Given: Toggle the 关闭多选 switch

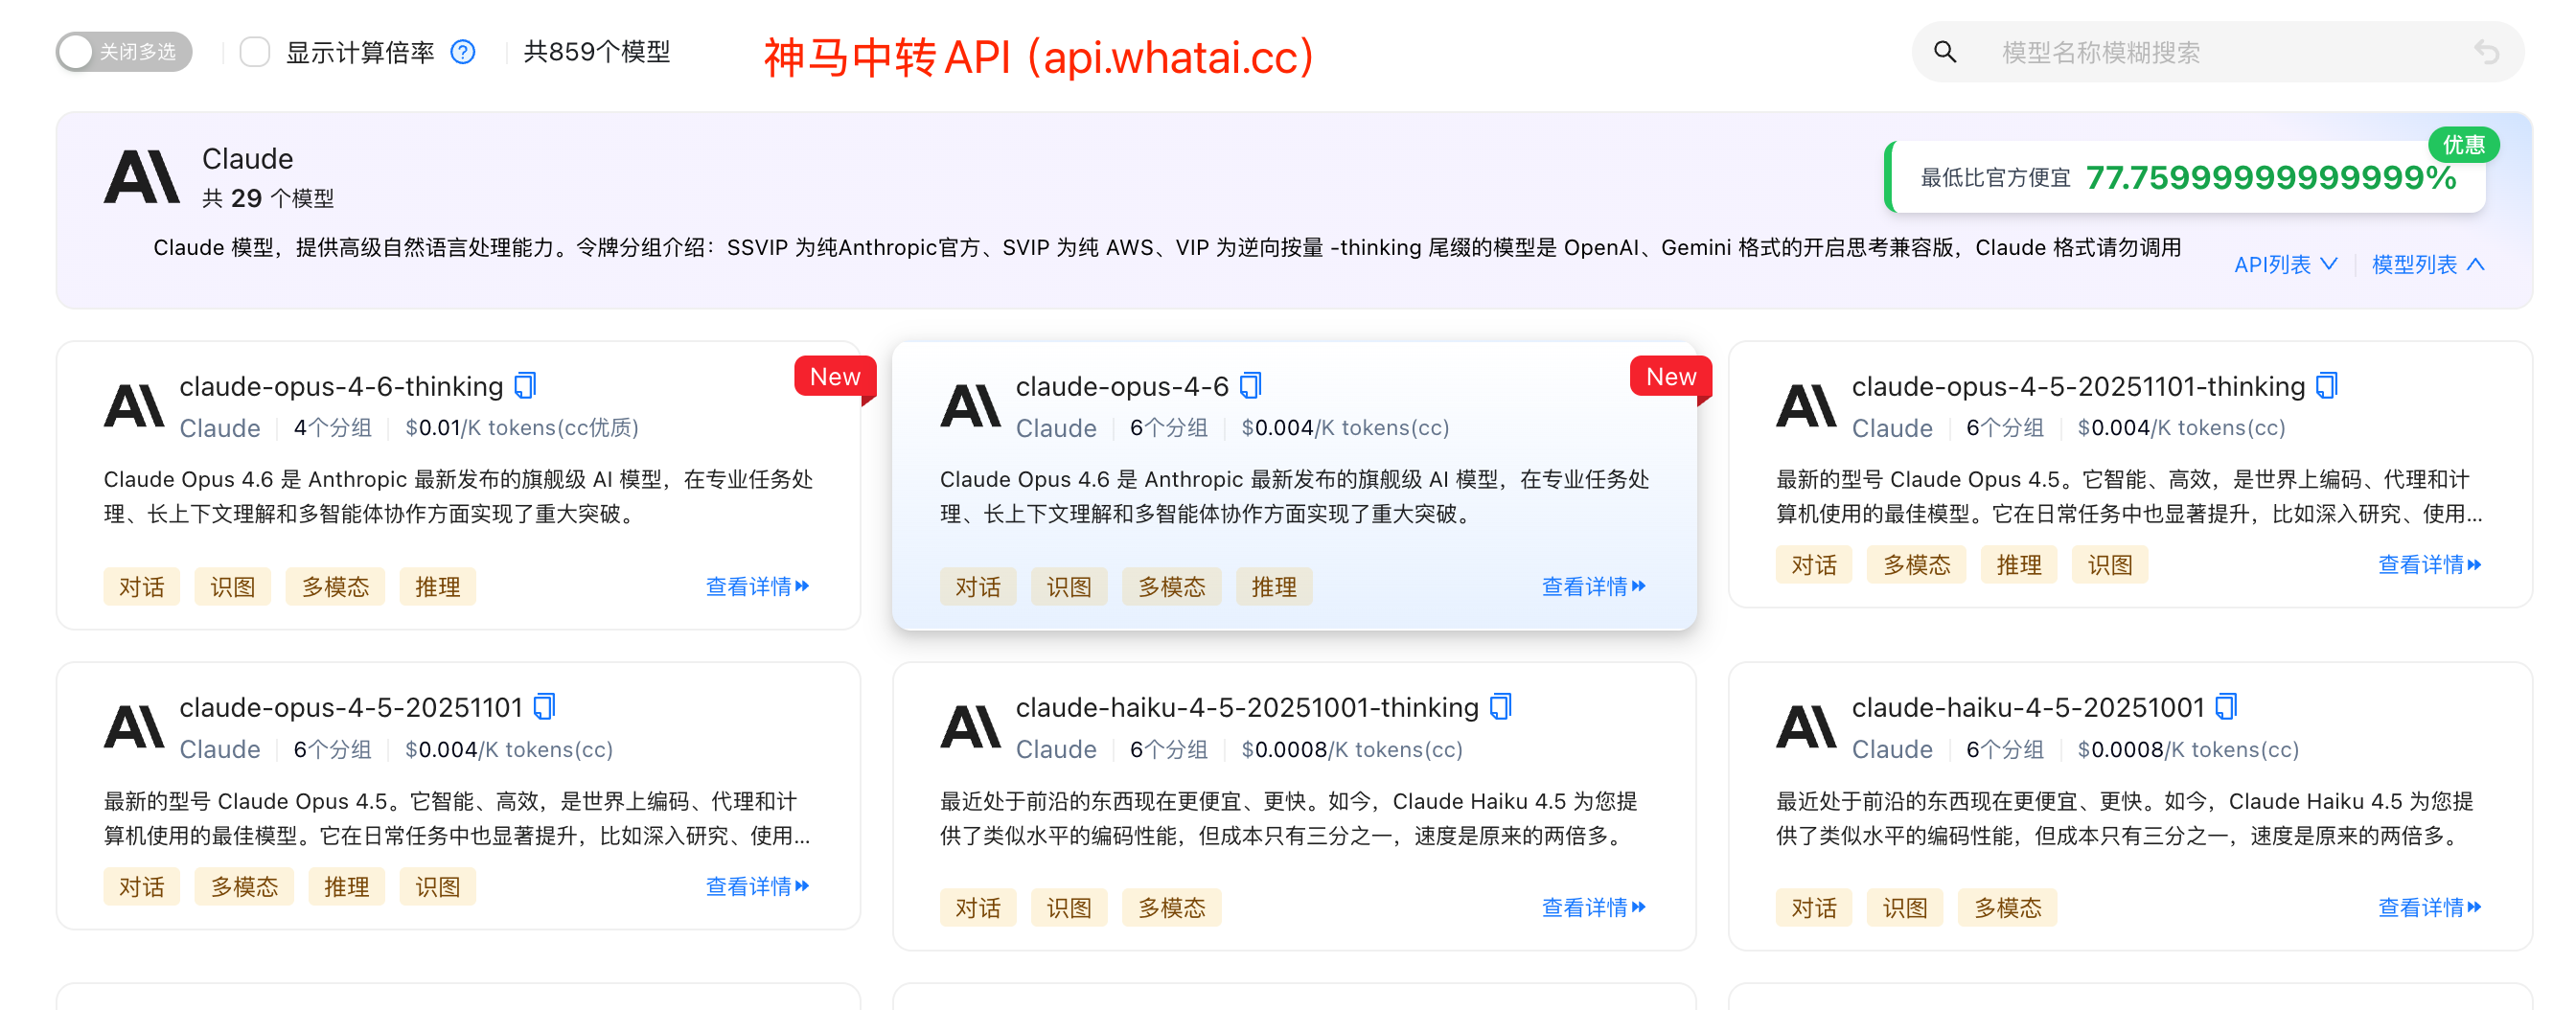Looking at the screenshot, I should (124, 52).
